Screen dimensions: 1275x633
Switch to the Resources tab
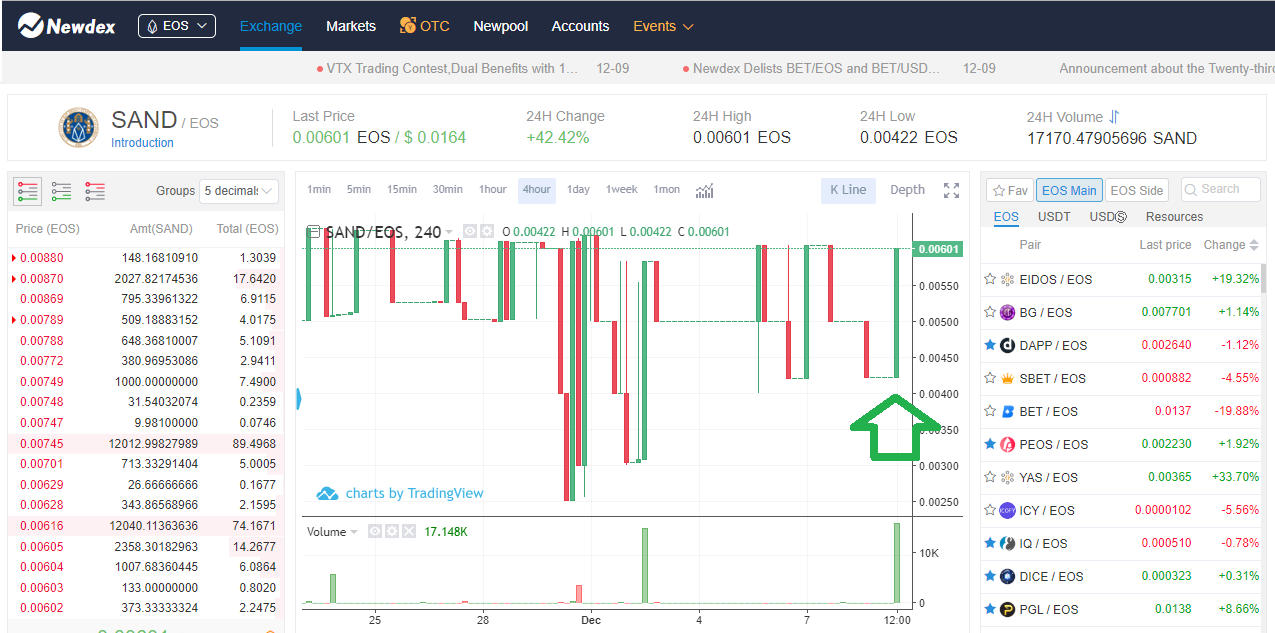point(1174,216)
